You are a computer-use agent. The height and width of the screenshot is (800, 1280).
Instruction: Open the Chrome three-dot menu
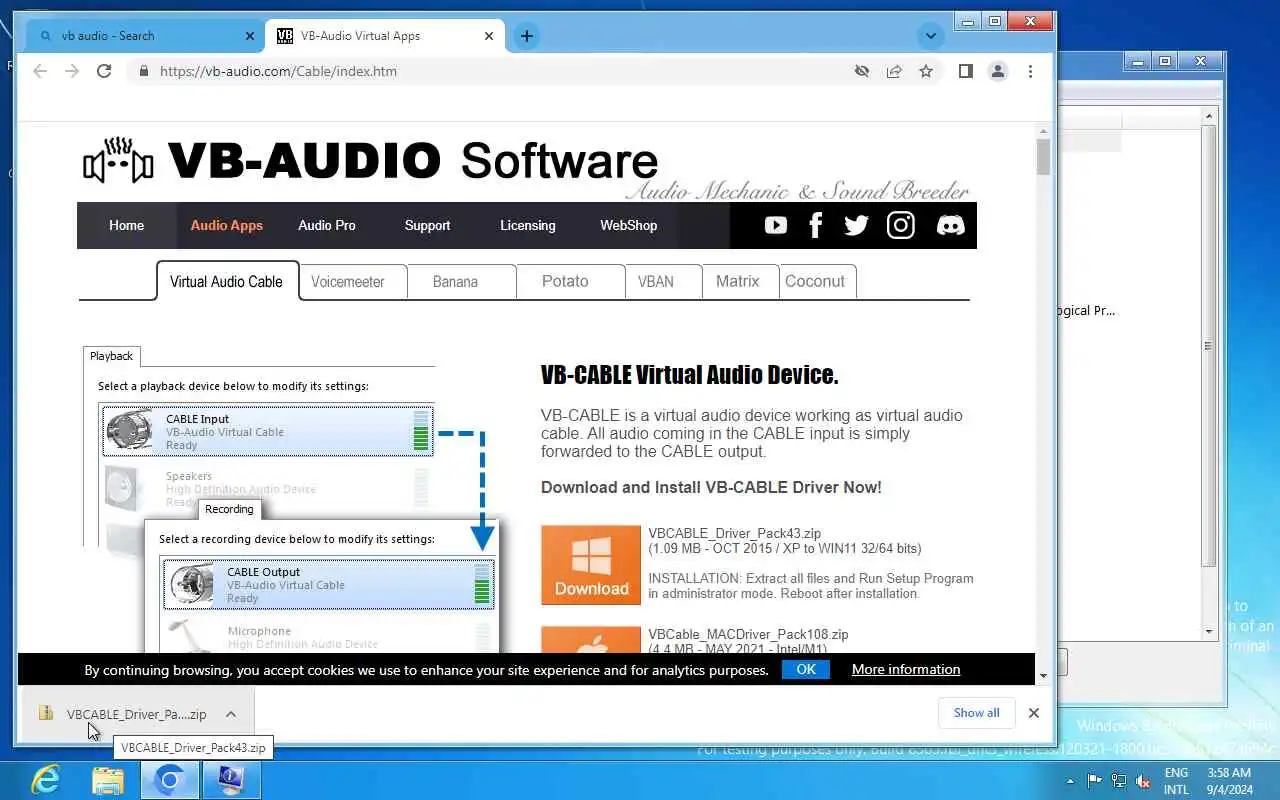click(x=1030, y=71)
